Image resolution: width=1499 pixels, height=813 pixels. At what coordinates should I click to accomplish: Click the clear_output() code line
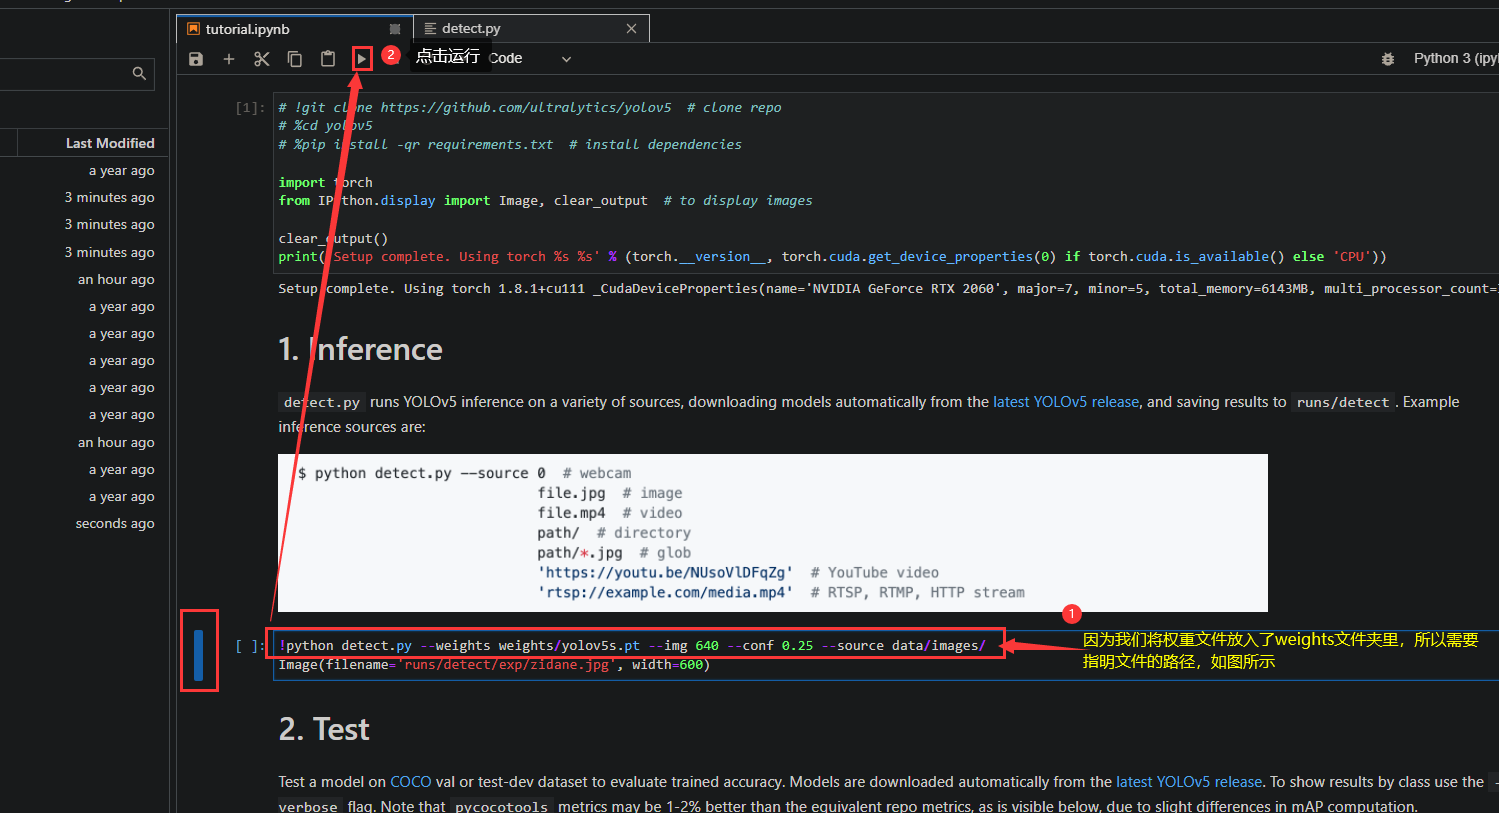pos(333,238)
